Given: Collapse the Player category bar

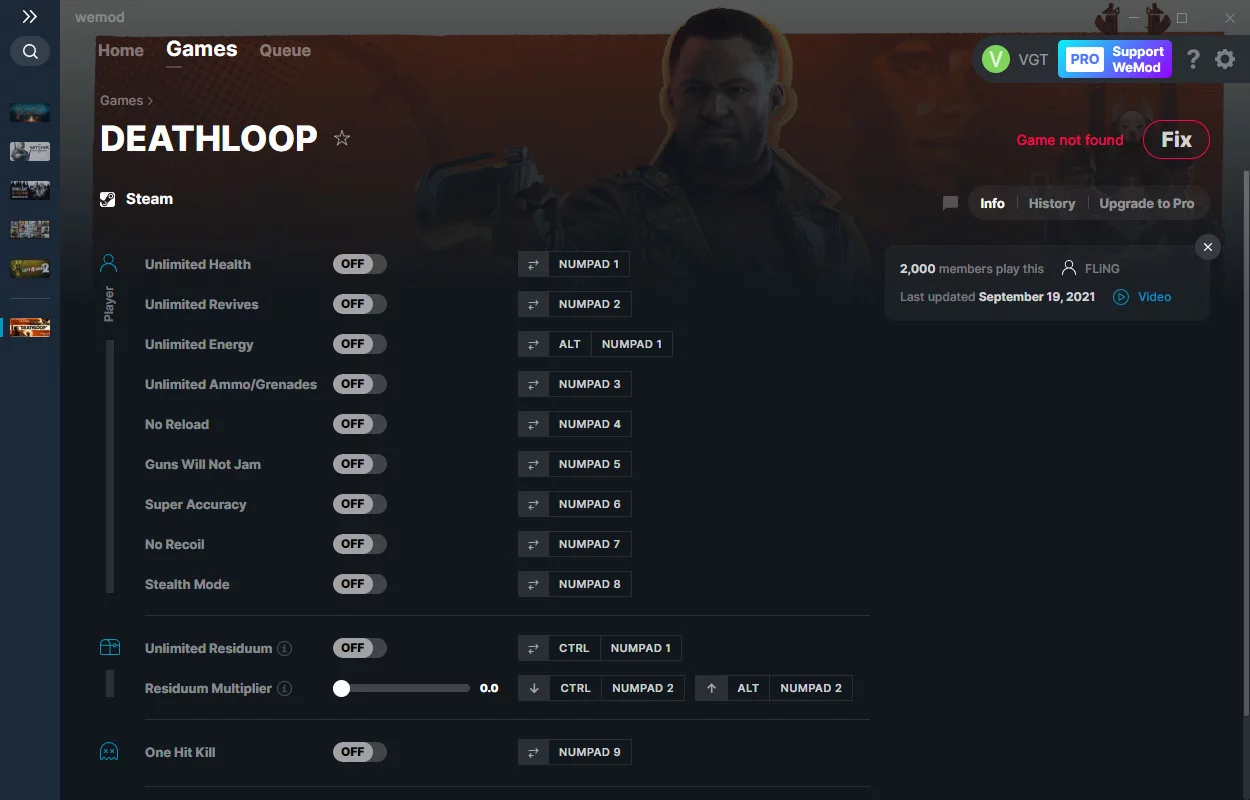Looking at the screenshot, I should coord(110,466).
